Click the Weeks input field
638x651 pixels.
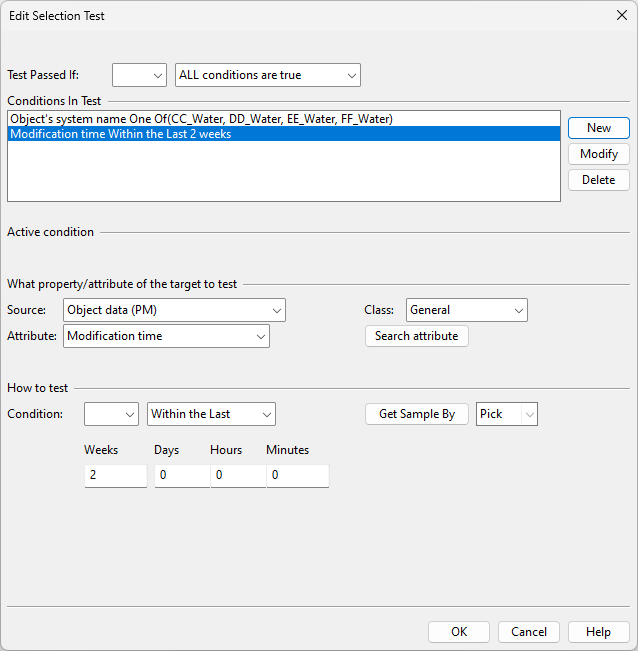[115, 475]
